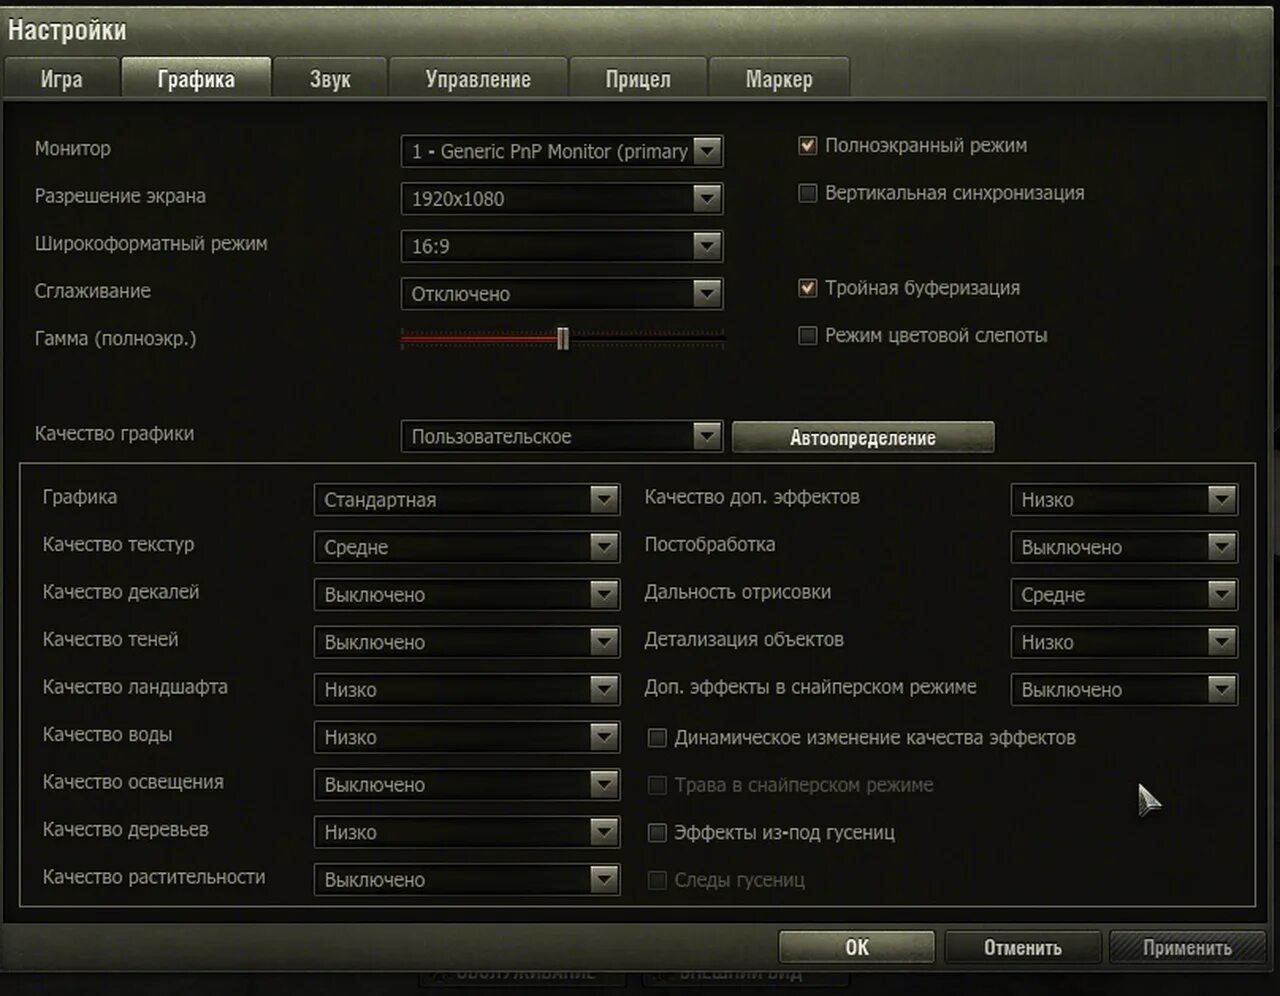Go to the Управление tab

point(478,79)
